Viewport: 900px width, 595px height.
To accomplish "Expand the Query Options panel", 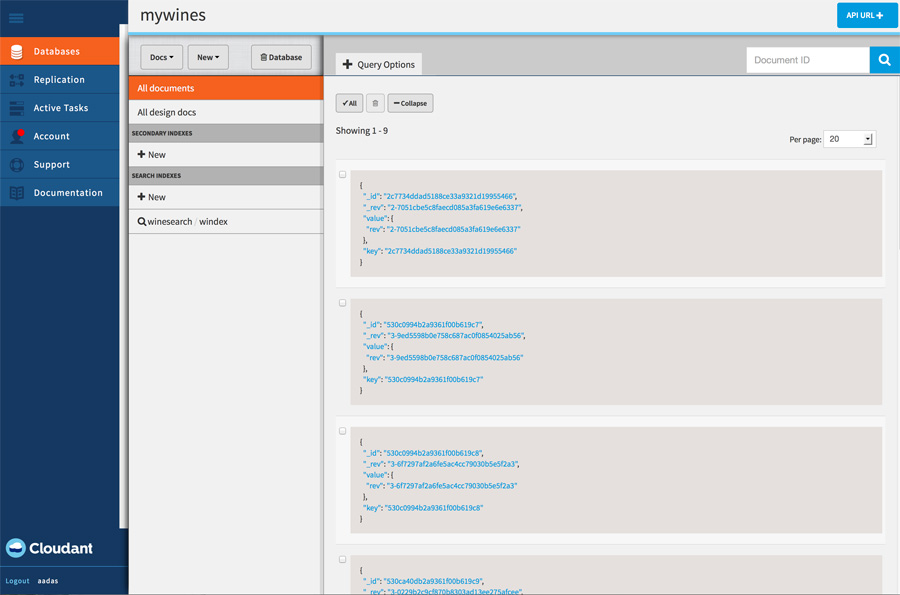I will [379, 64].
